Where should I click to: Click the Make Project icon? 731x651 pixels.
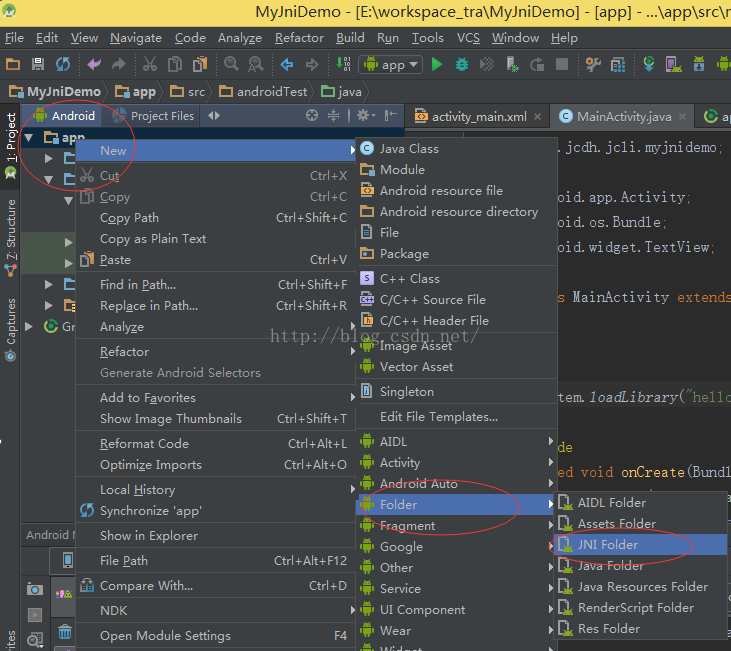pyautogui.click(x=344, y=64)
